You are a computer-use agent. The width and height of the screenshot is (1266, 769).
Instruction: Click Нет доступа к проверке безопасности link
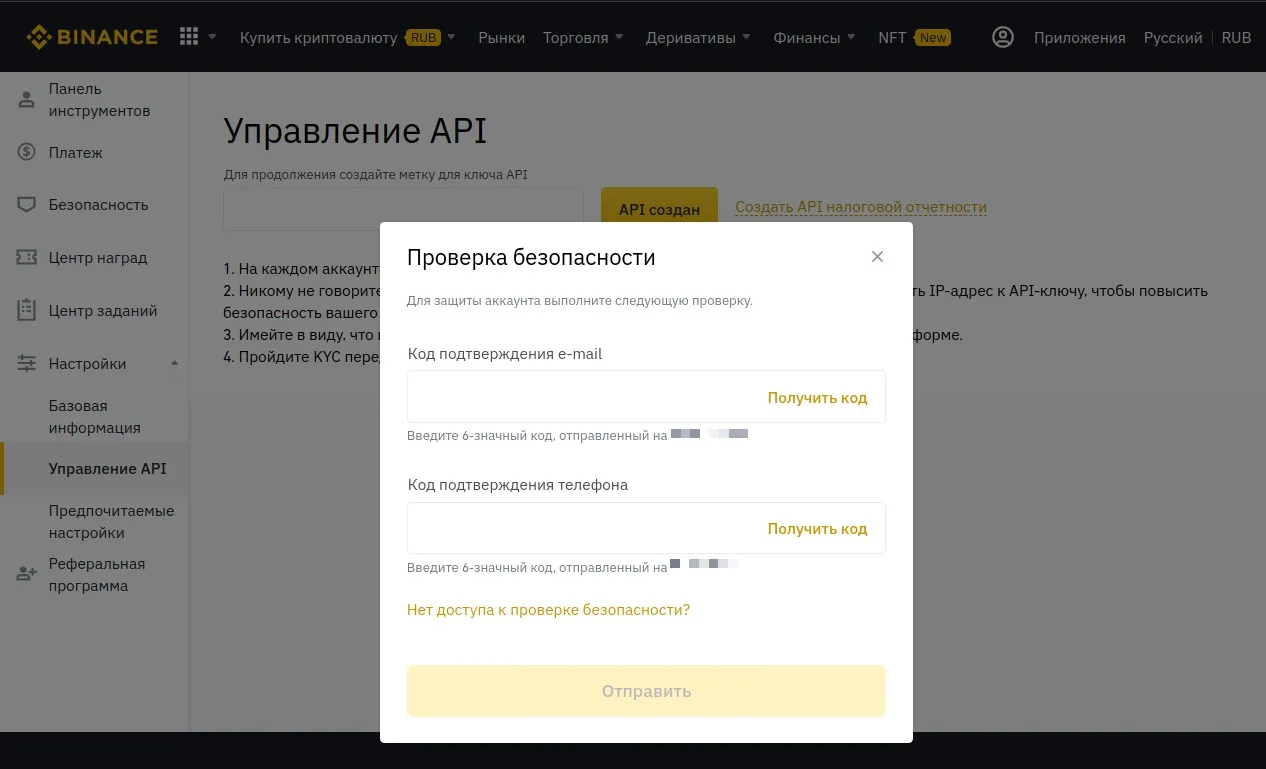[548, 609]
